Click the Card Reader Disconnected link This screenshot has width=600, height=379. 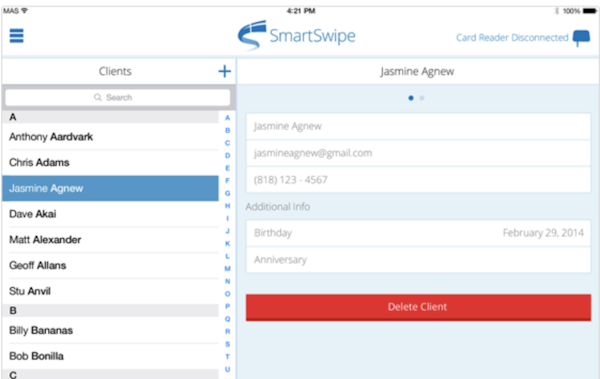(x=512, y=38)
